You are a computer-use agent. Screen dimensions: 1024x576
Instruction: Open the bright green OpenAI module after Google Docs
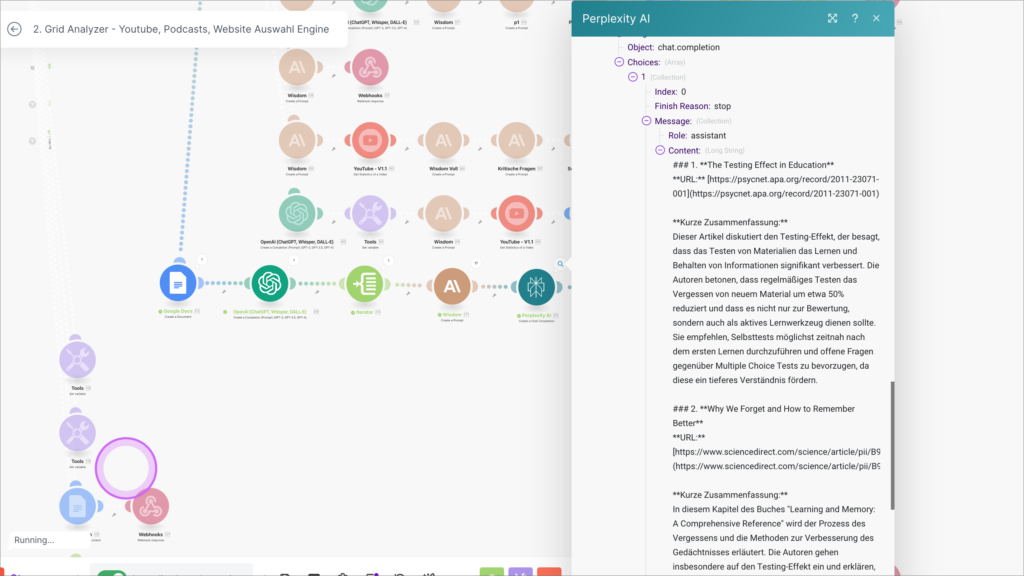(270, 283)
